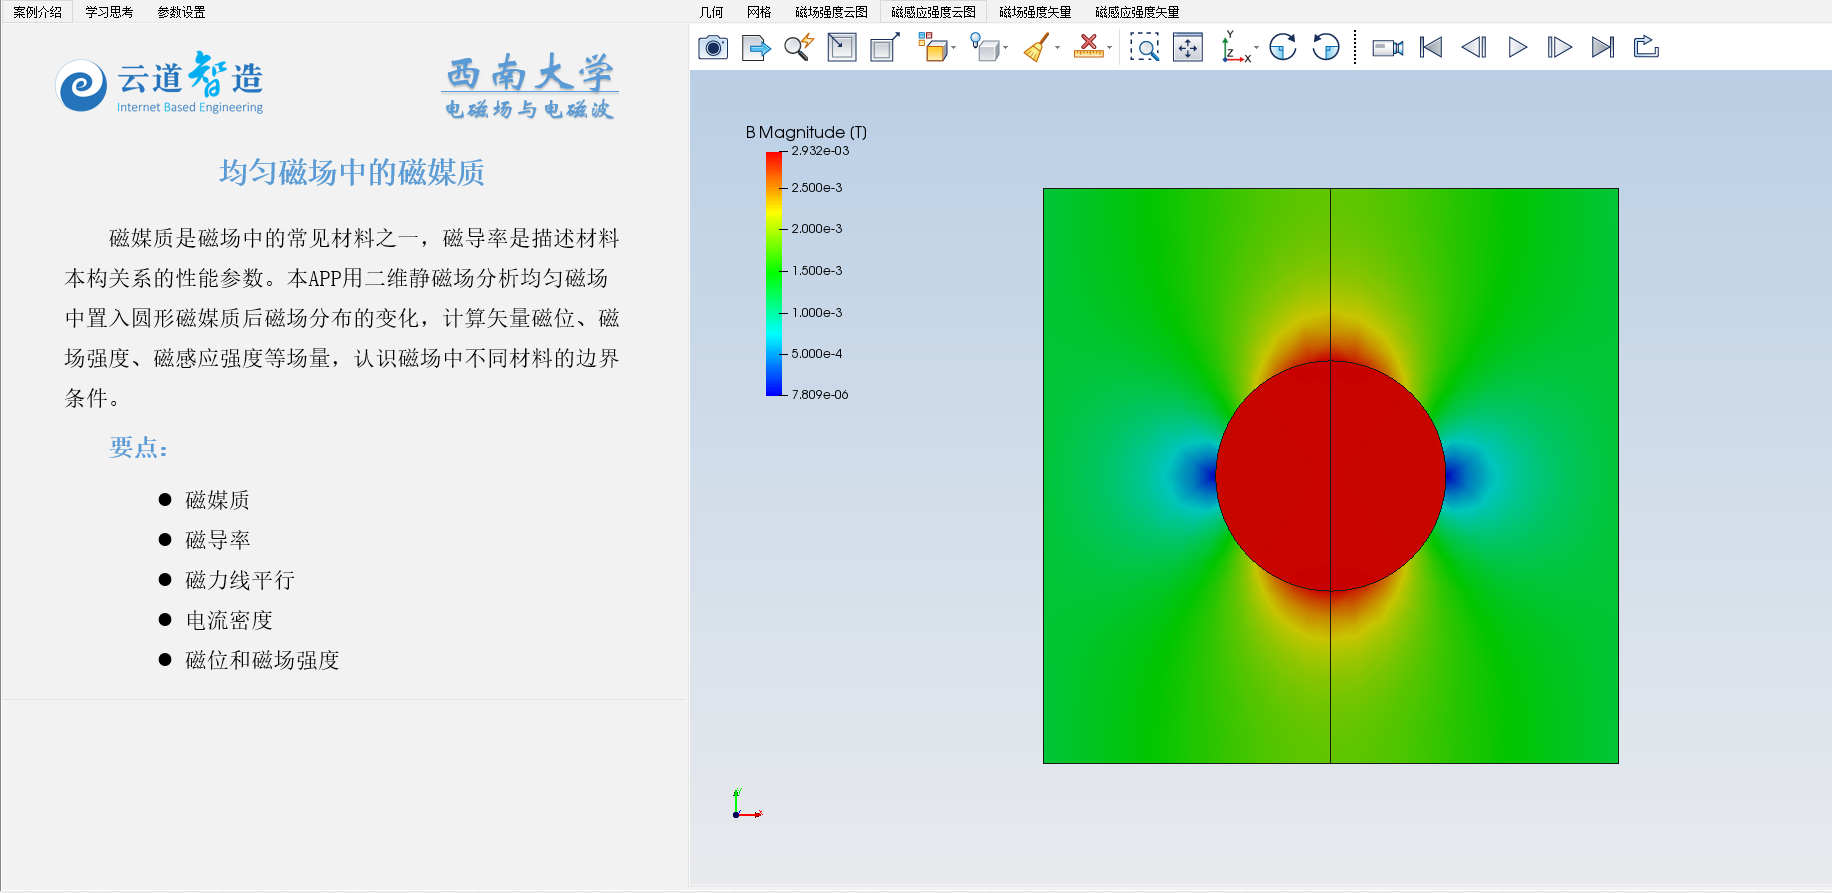Jump to the last animation frame

[1603, 47]
